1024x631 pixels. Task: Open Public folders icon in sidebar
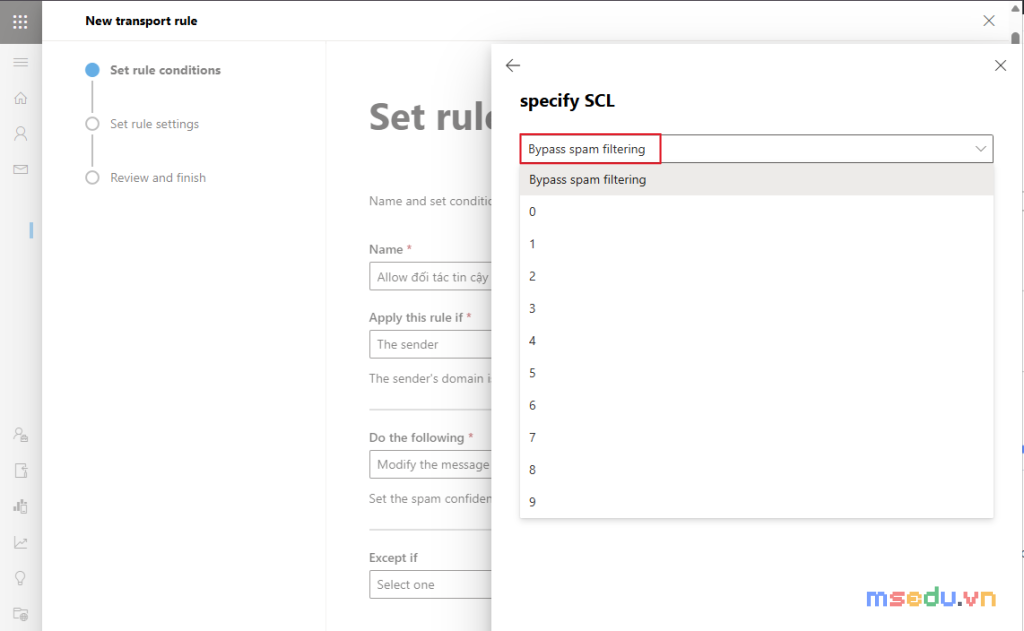click(x=20, y=614)
